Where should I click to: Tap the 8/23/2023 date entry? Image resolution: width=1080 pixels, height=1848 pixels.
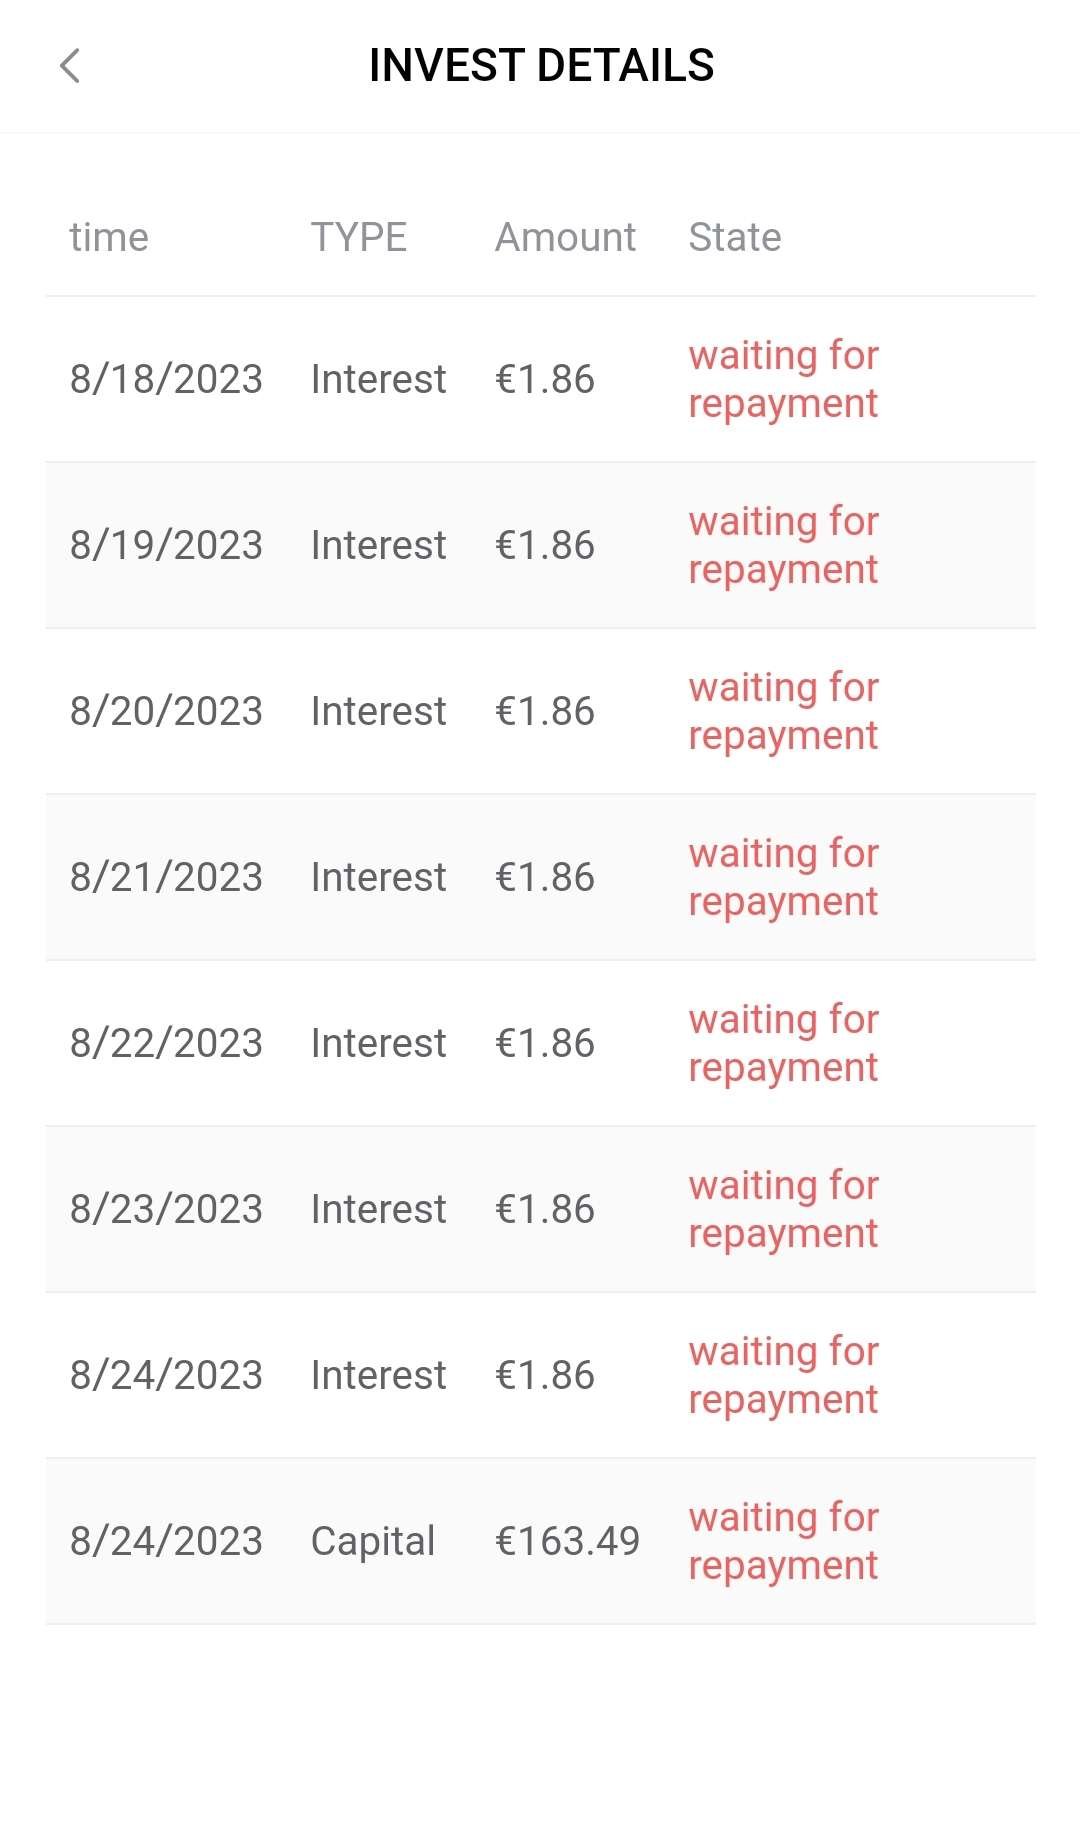[x=166, y=1209]
